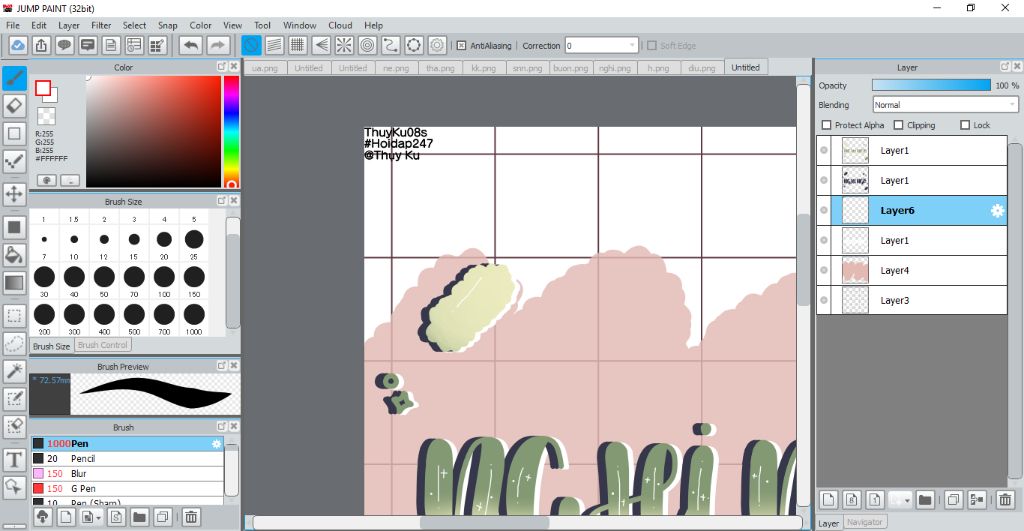
Task: Enable Protect Alpha checkbox
Action: pos(826,125)
